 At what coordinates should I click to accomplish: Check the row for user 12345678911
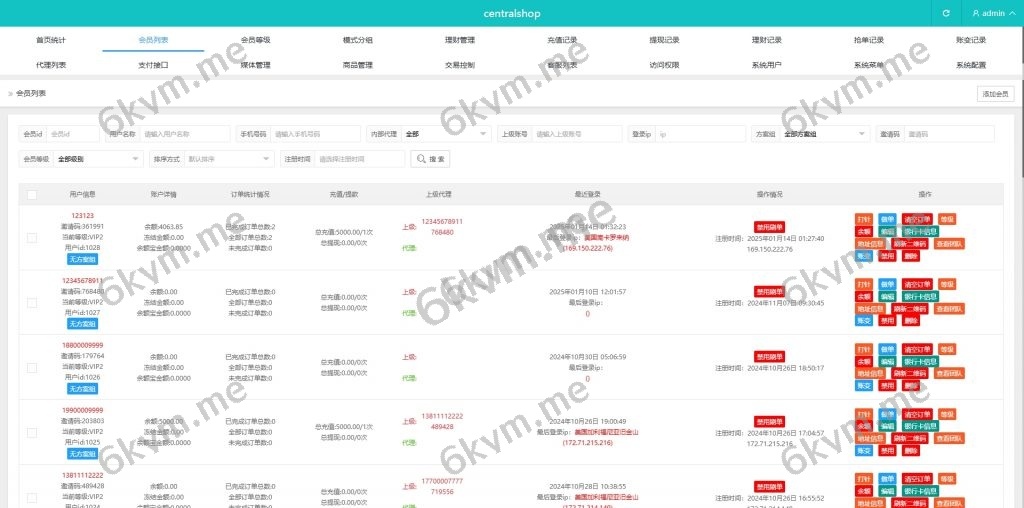click(32, 302)
